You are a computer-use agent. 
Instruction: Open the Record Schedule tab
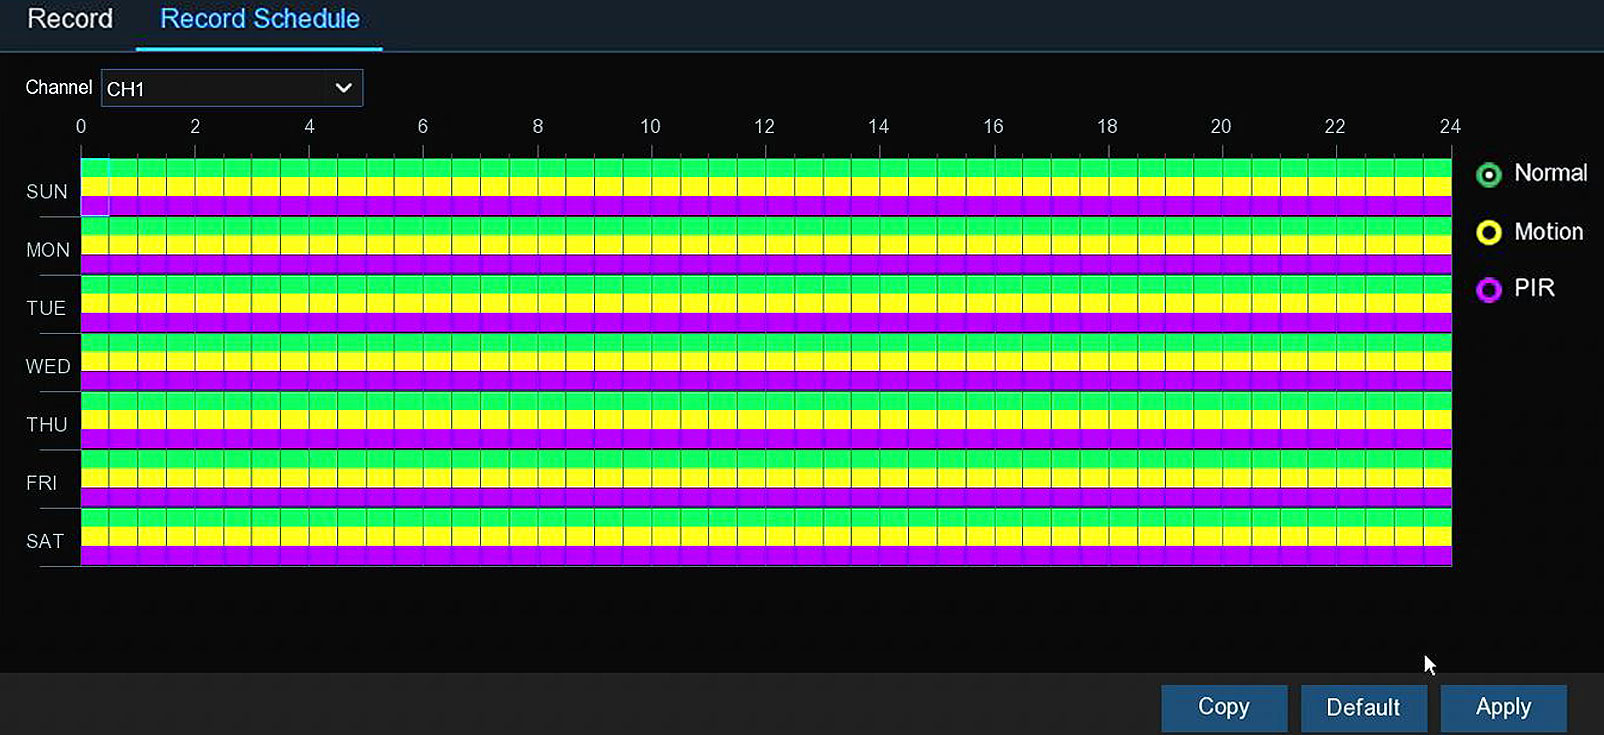259,19
